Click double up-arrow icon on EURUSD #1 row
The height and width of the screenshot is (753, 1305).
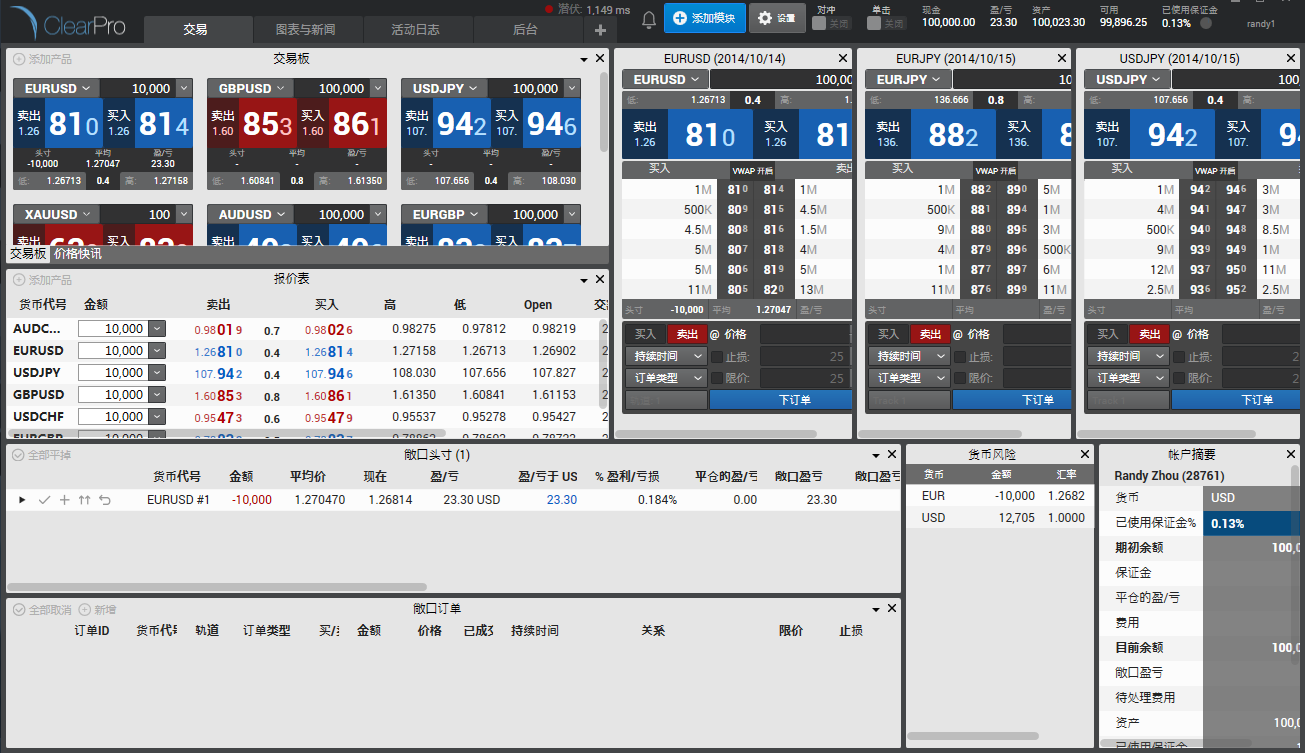[84, 500]
